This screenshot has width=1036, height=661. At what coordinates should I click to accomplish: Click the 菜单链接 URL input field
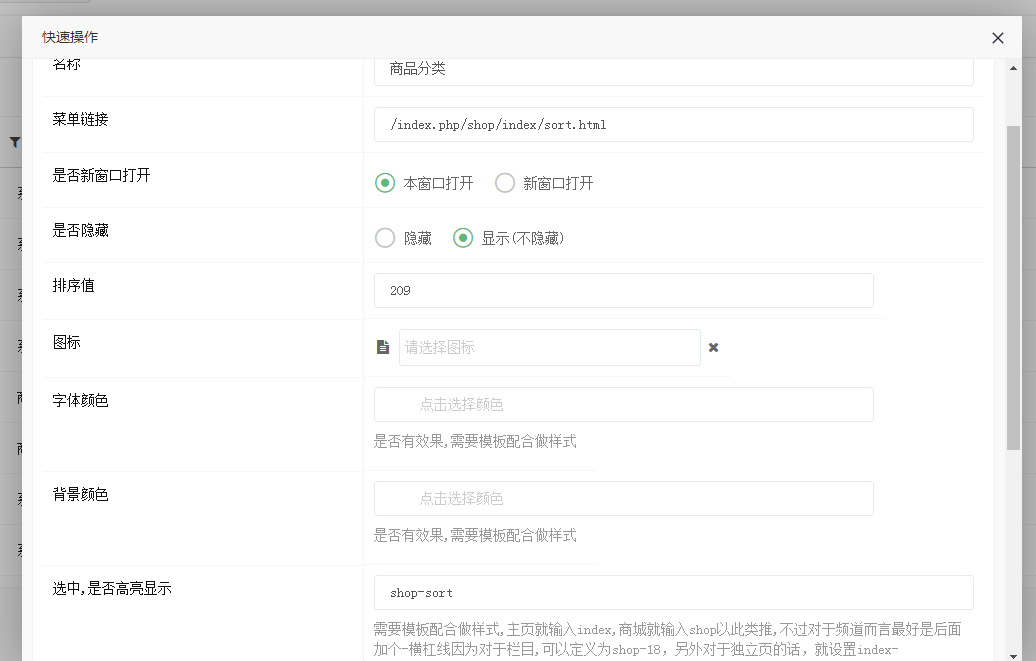point(673,125)
